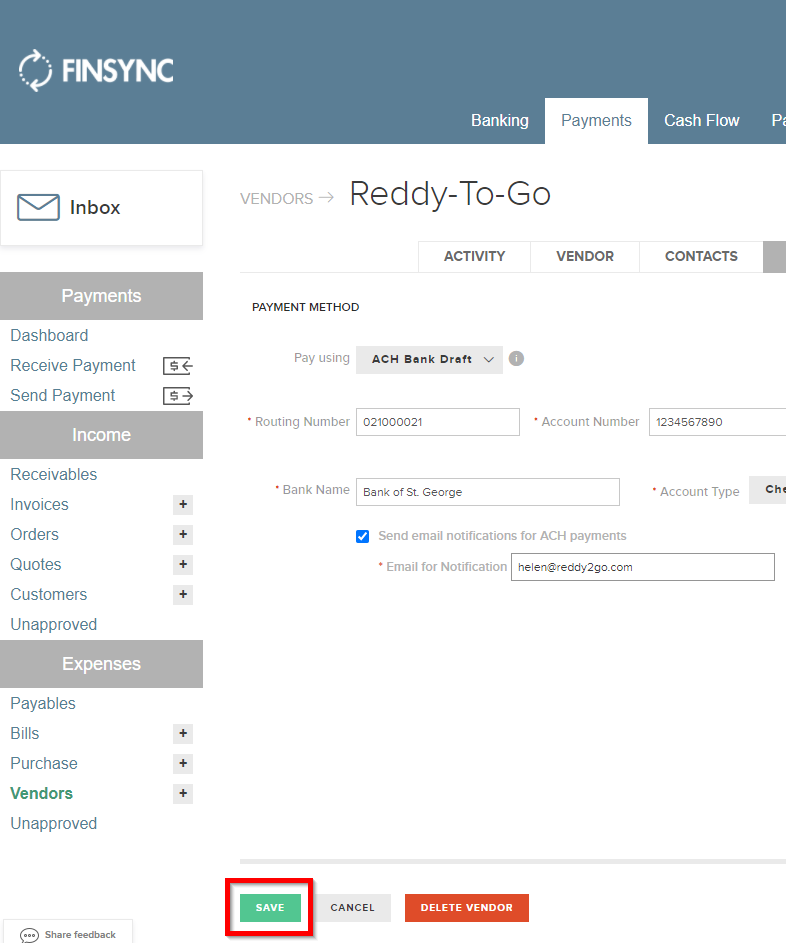Screen dimensions: 786x943
Task: Open Payables in the sidebar
Action: point(43,704)
